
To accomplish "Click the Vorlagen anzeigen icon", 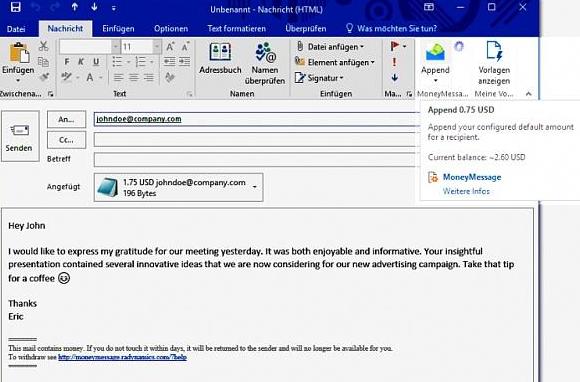I will pyautogui.click(x=494, y=51).
